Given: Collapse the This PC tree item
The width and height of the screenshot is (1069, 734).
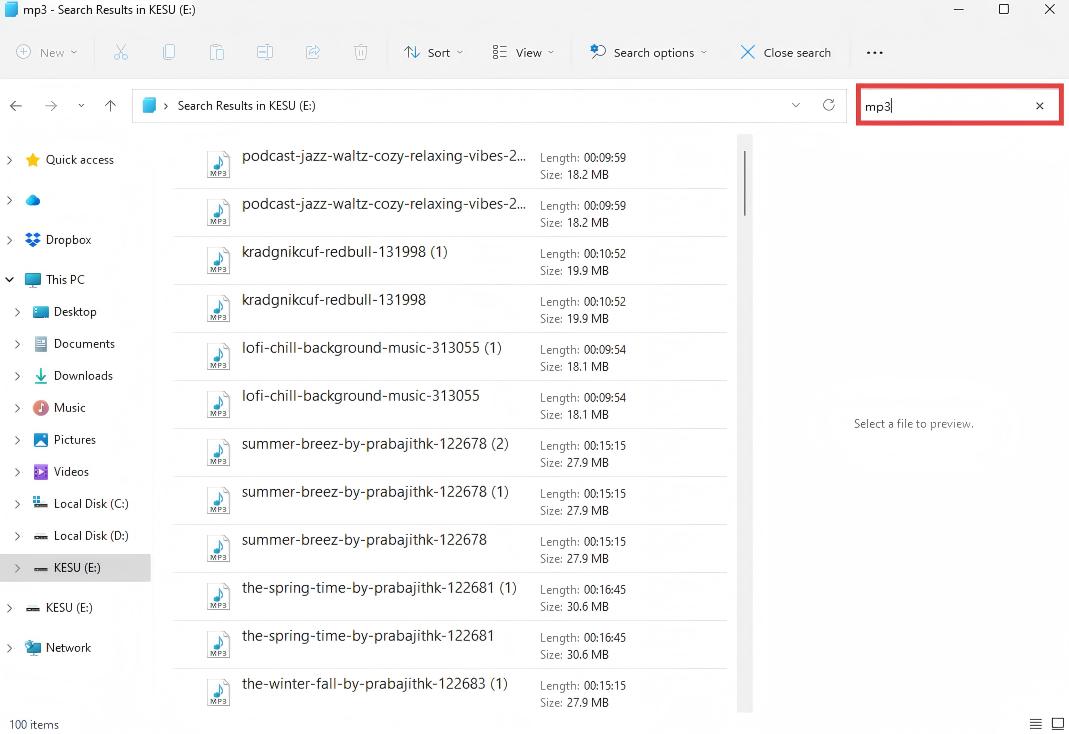Looking at the screenshot, I should (x=8, y=279).
